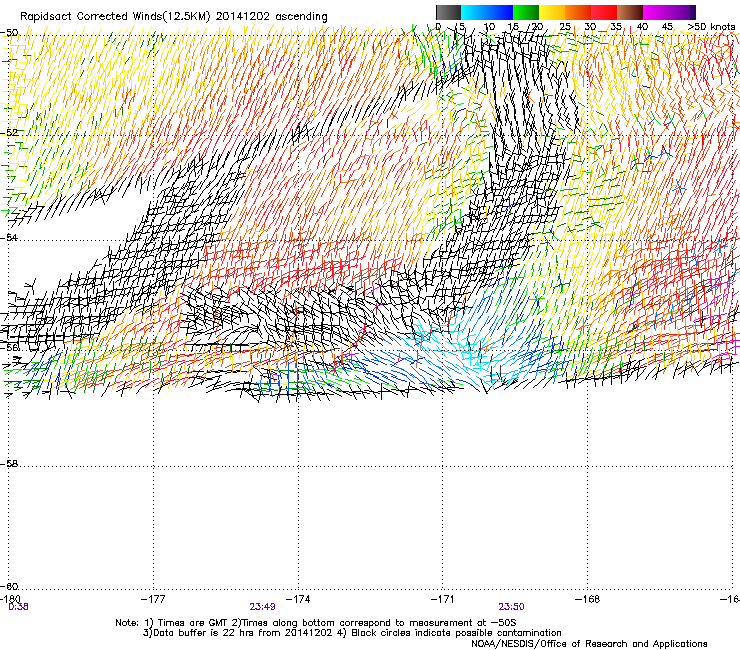The height and width of the screenshot is (650, 740).
Task: Click the -56 latitude axis label
Action: 9,347
